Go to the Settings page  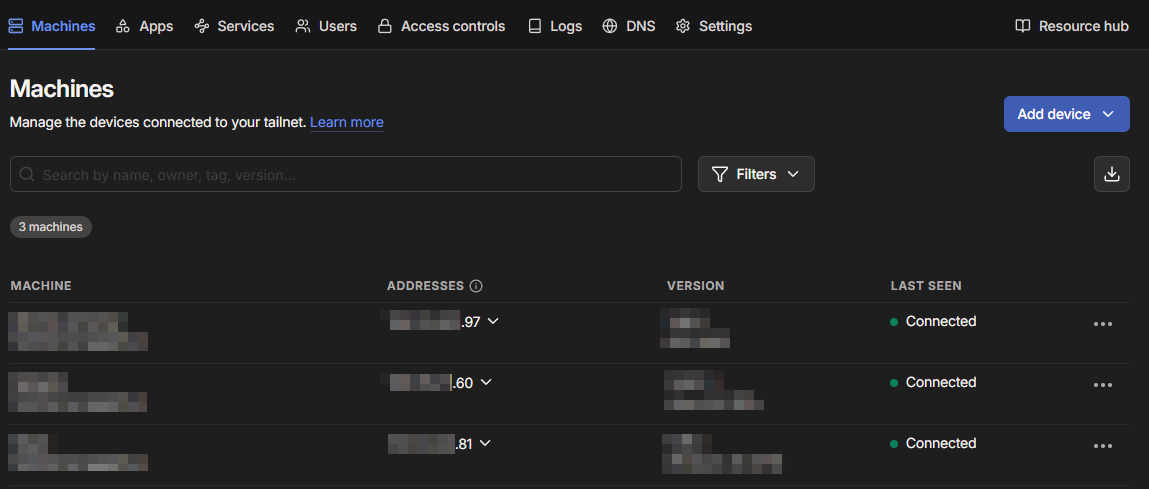[x=713, y=26]
